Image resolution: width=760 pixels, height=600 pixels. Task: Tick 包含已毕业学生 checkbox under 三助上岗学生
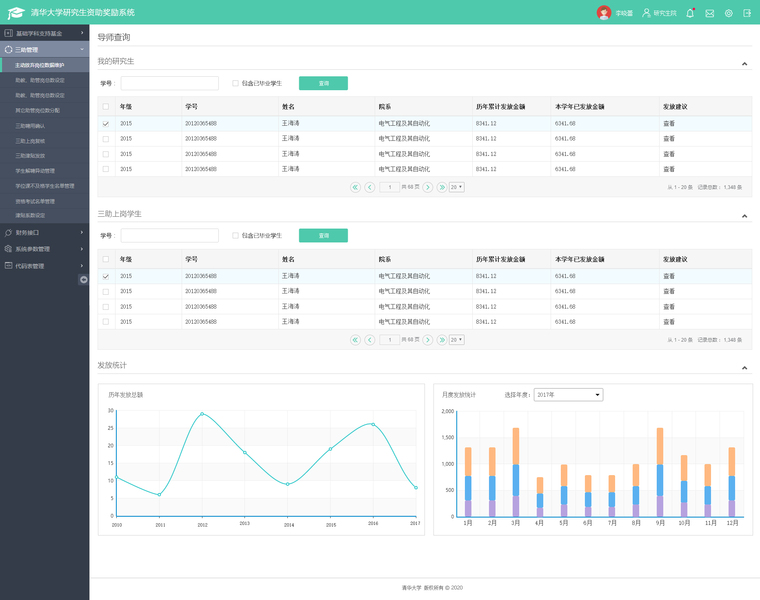point(236,236)
